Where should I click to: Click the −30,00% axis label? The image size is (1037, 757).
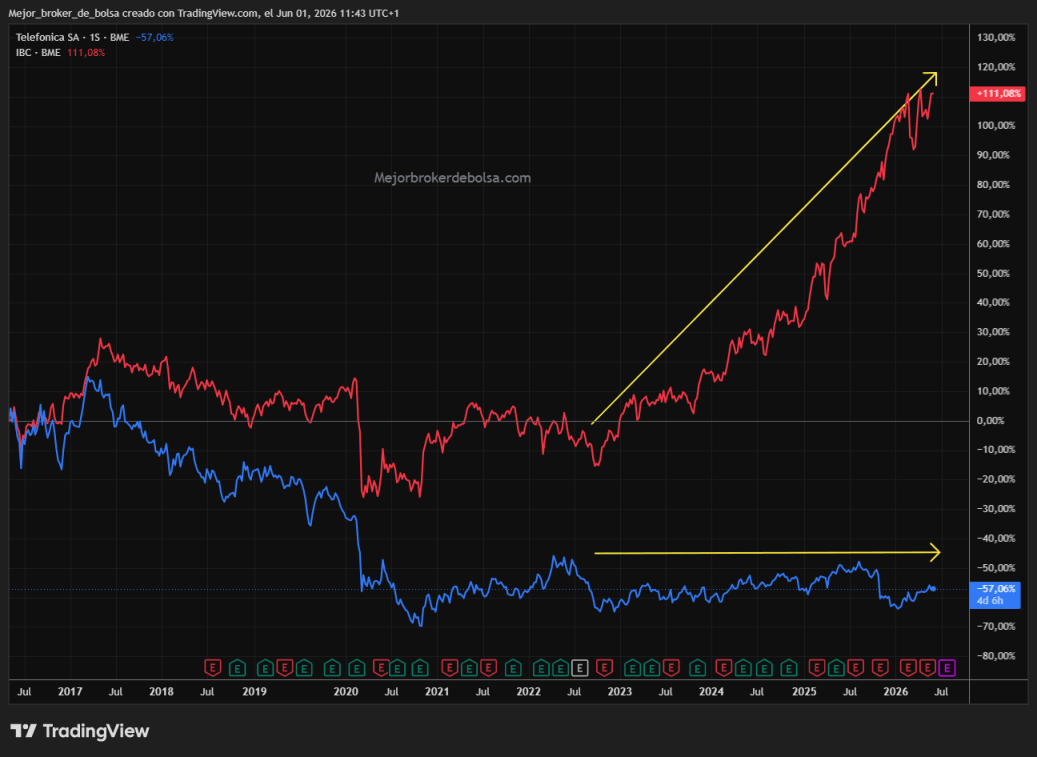(996, 508)
